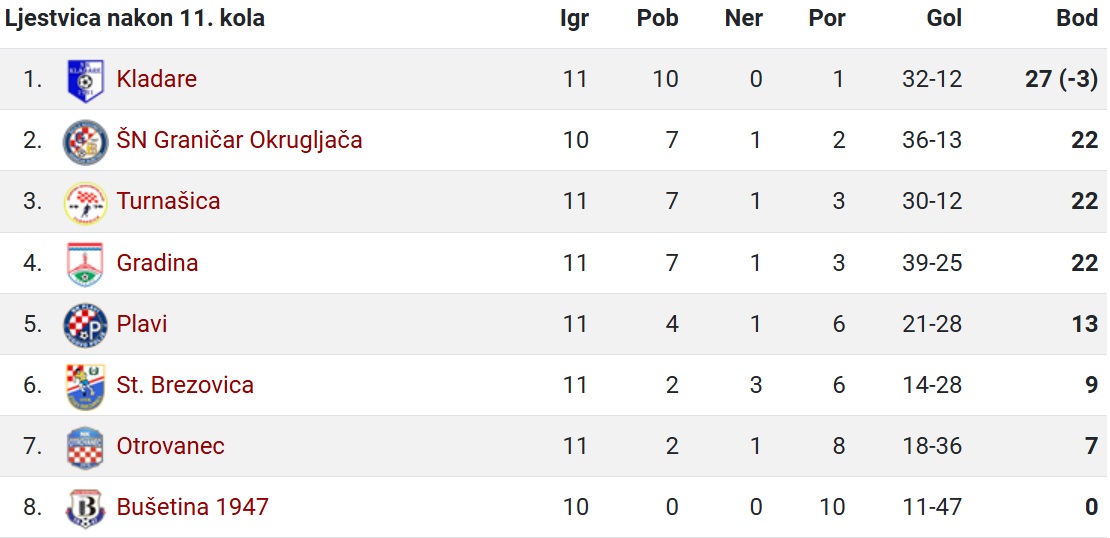Open the Turnašica team link
This screenshot has width=1110, height=538.
168,201
